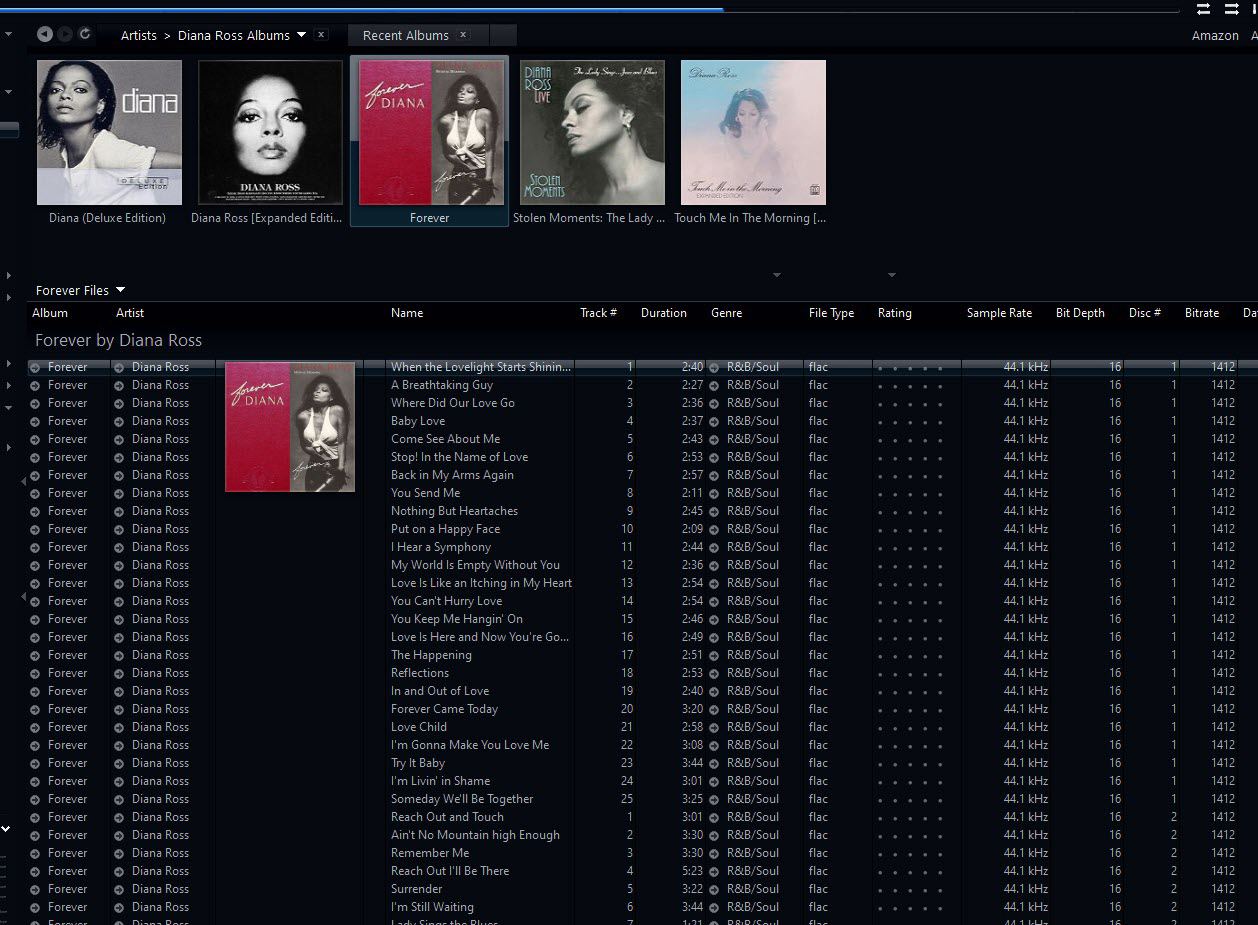Click the double right-arrows playback mode icon

(1231, 9)
